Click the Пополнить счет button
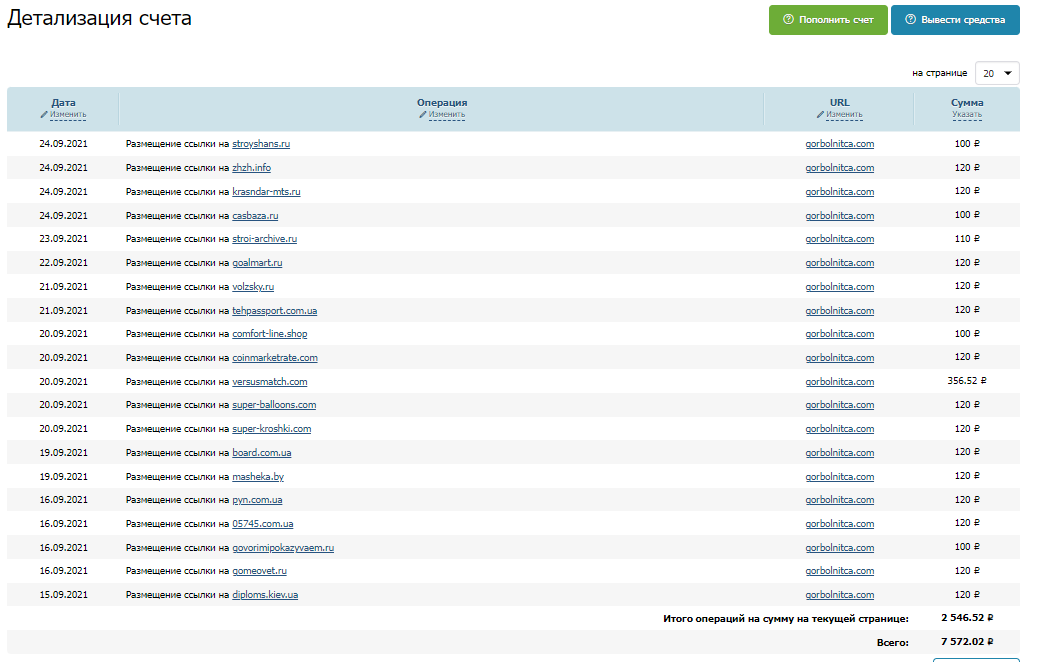1040x662 pixels. pos(828,20)
